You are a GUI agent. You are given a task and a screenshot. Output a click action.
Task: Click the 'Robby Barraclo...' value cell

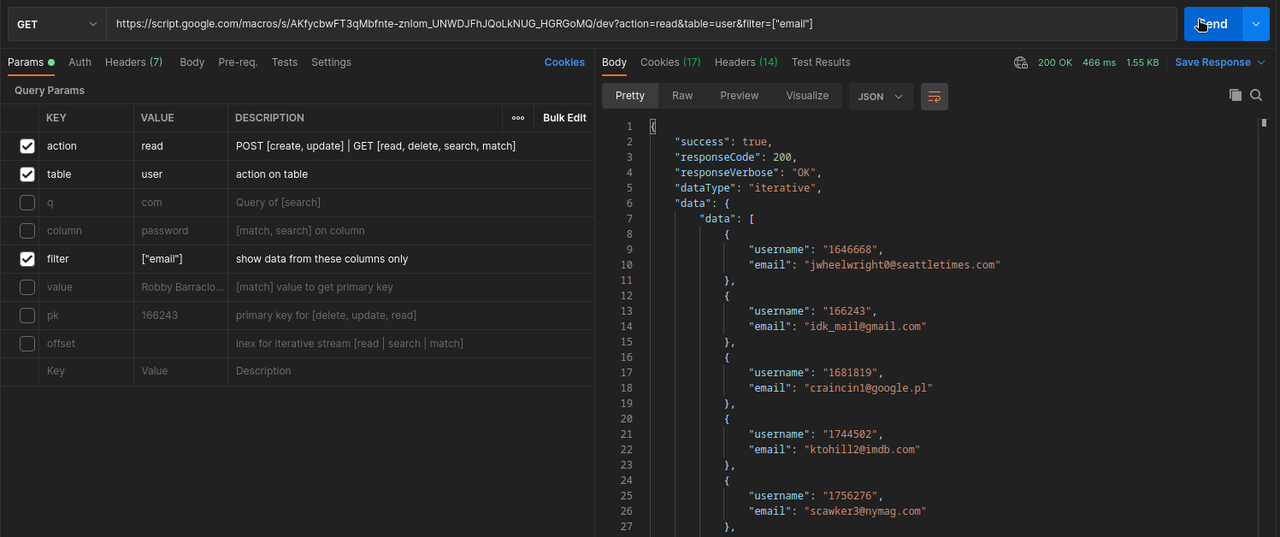181,287
